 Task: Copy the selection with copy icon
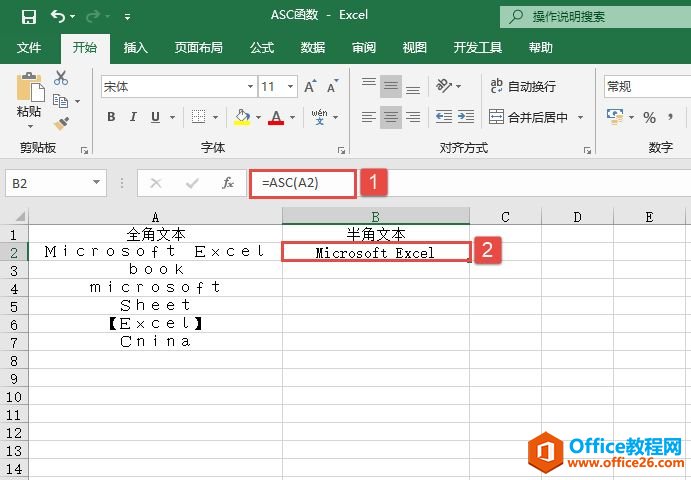(60, 101)
